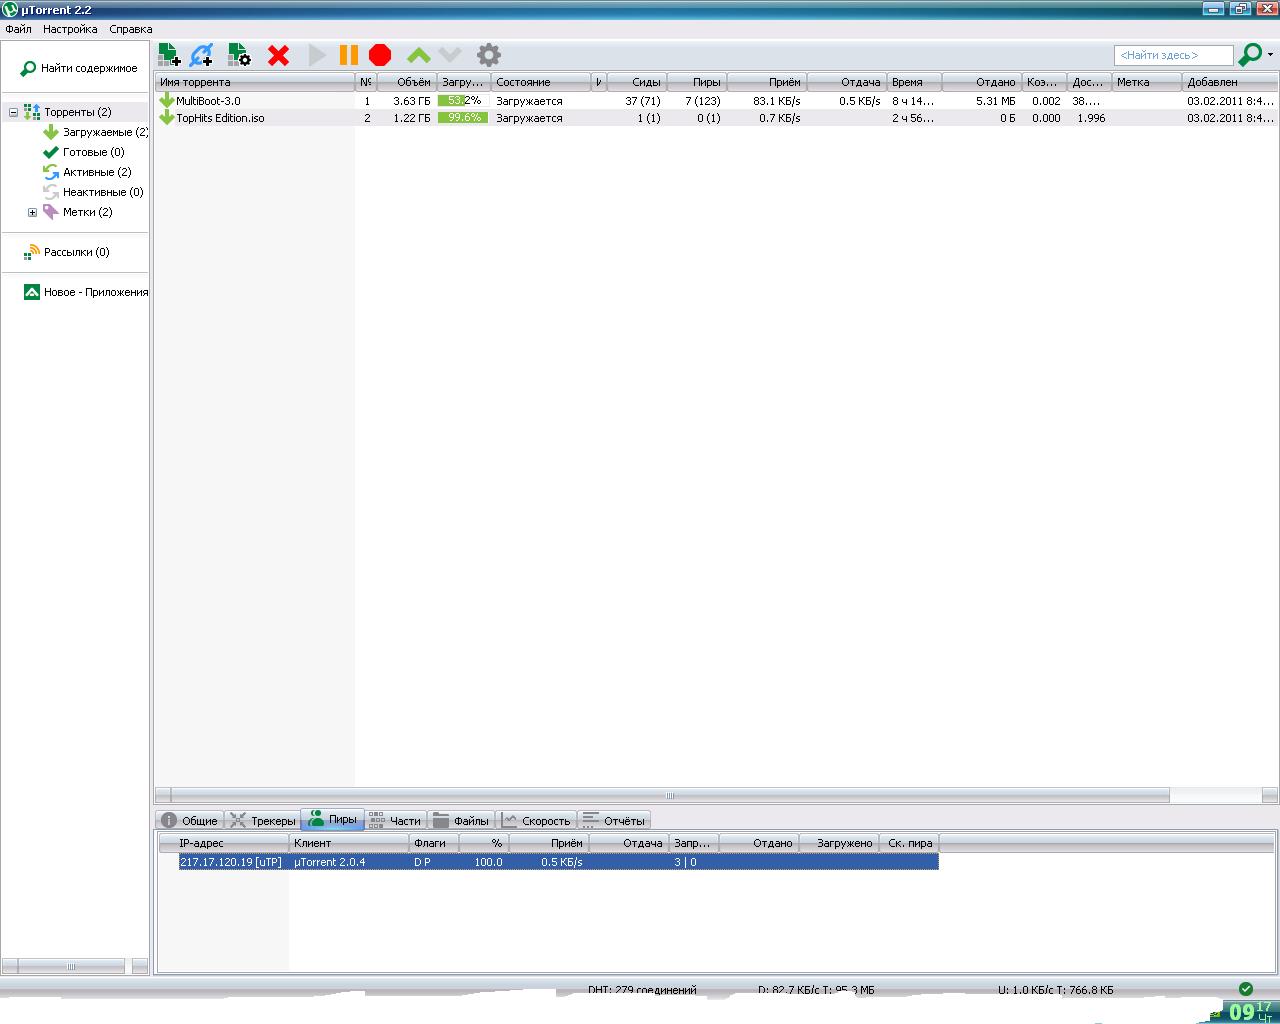
Task: Sort by the Имя торрента column
Action: [x=255, y=82]
